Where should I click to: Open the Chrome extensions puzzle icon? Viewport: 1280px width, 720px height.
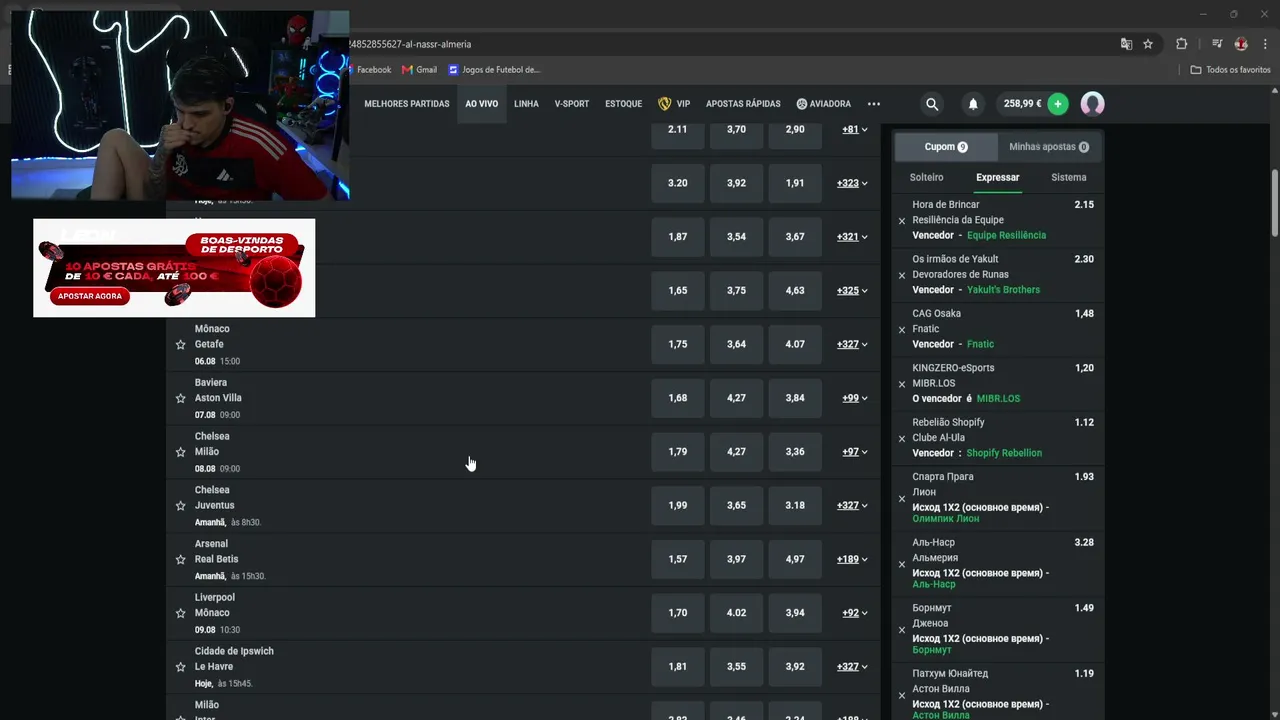click(1182, 44)
